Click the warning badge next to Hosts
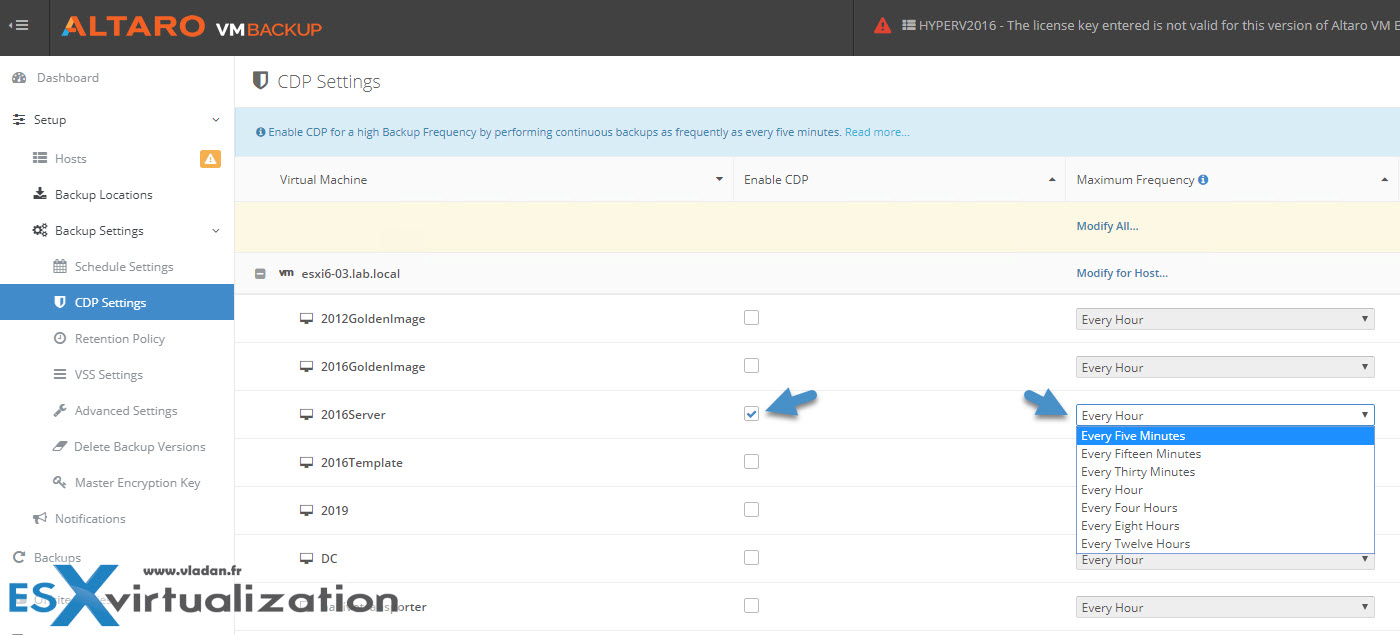The height and width of the screenshot is (635, 1400). coord(210,158)
